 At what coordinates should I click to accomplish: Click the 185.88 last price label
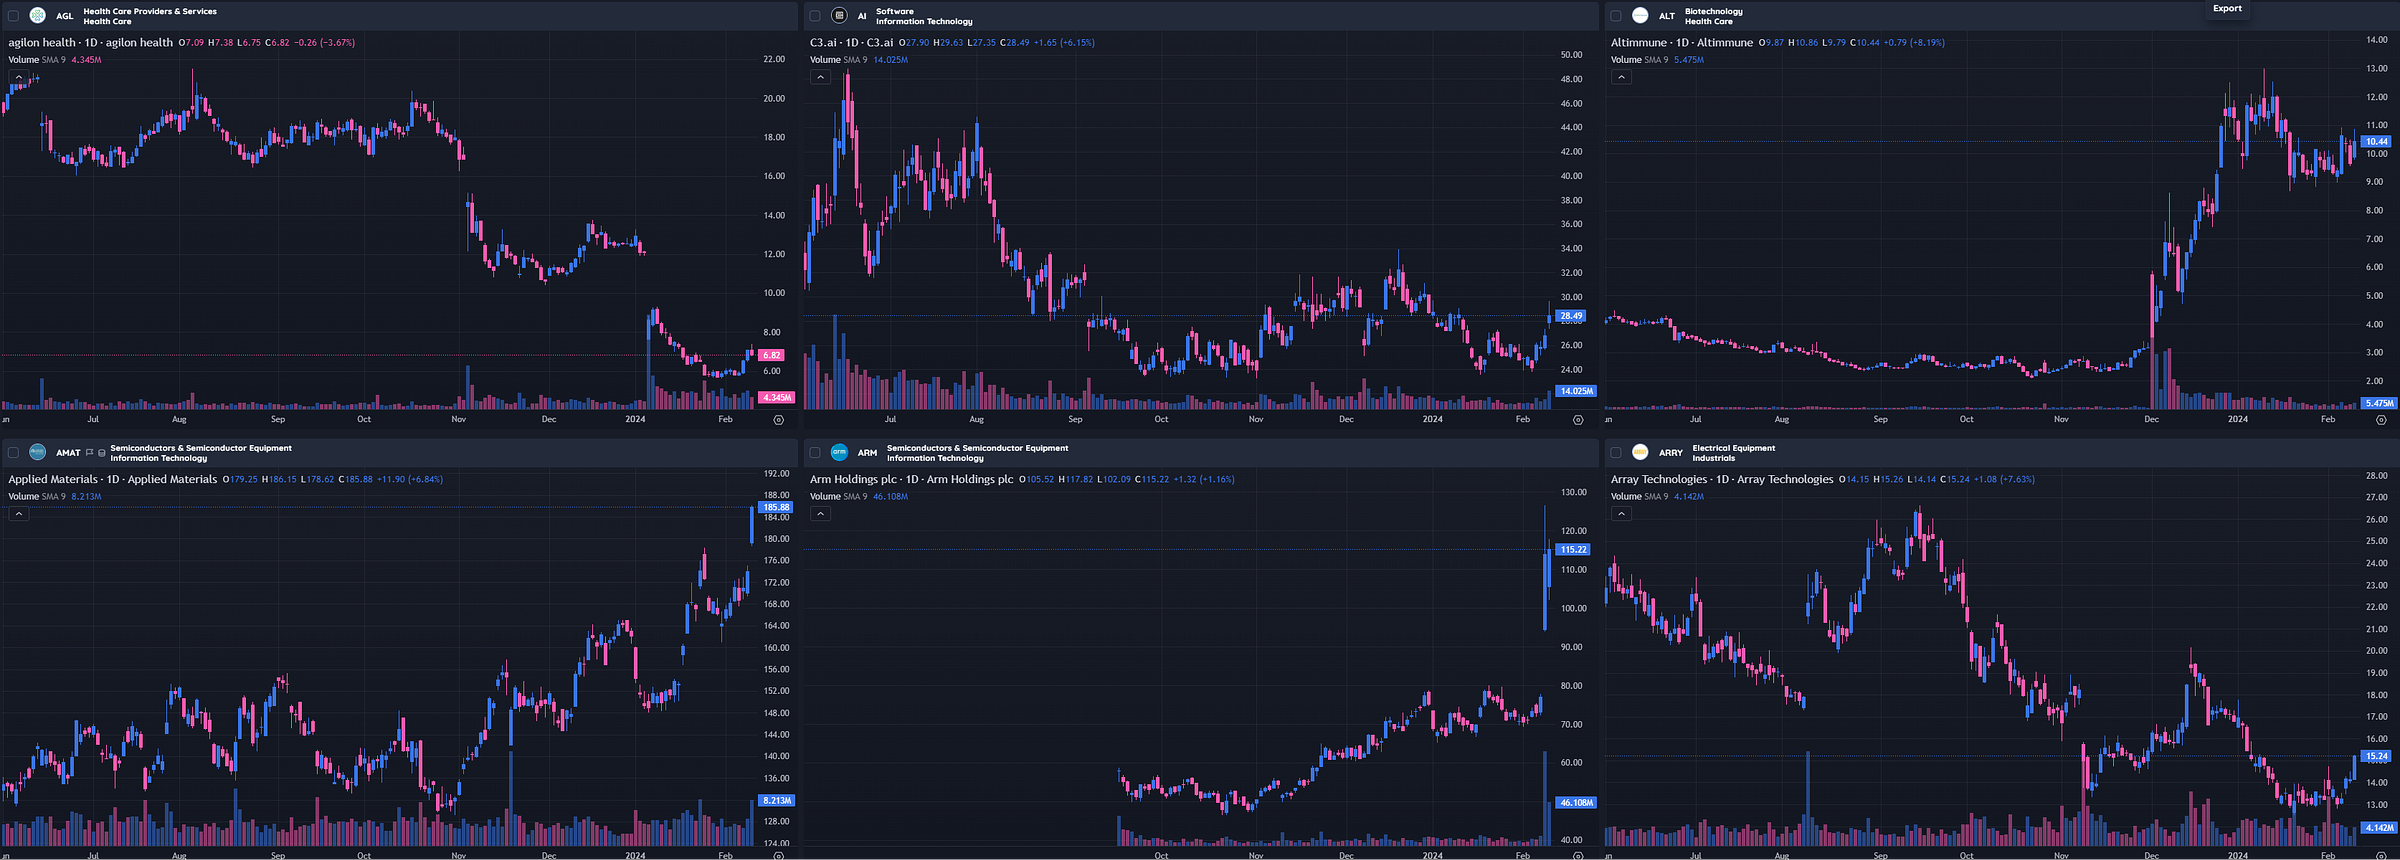click(x=776, y=508)
